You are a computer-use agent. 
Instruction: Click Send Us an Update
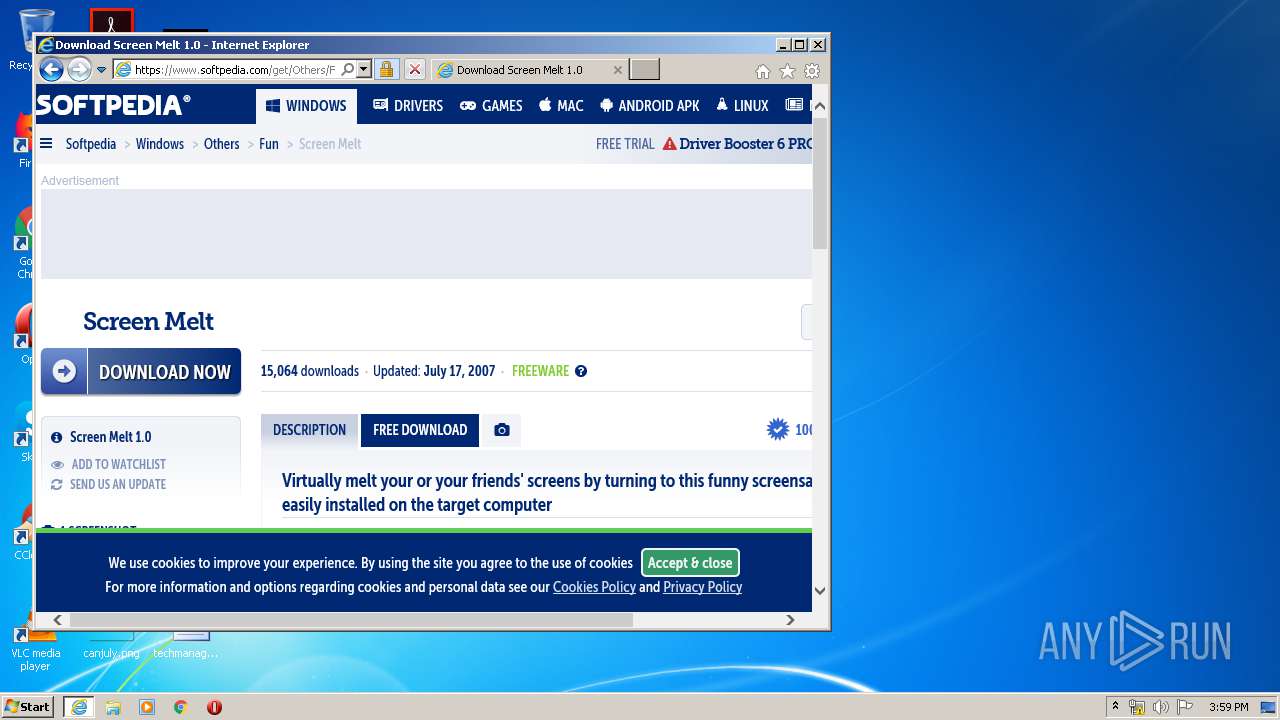tap(109, 484)
